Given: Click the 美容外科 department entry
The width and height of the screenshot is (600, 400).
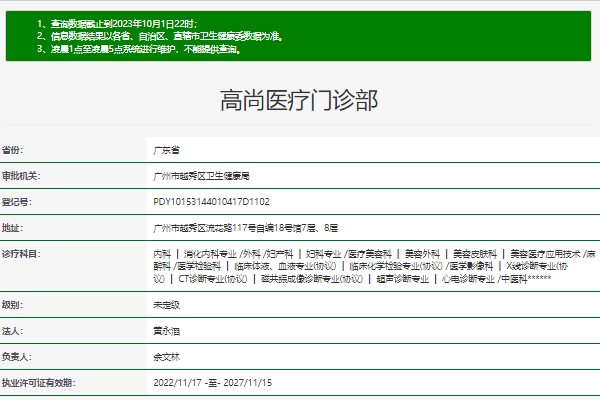Looking at the screenshot, I should point(422,254).
